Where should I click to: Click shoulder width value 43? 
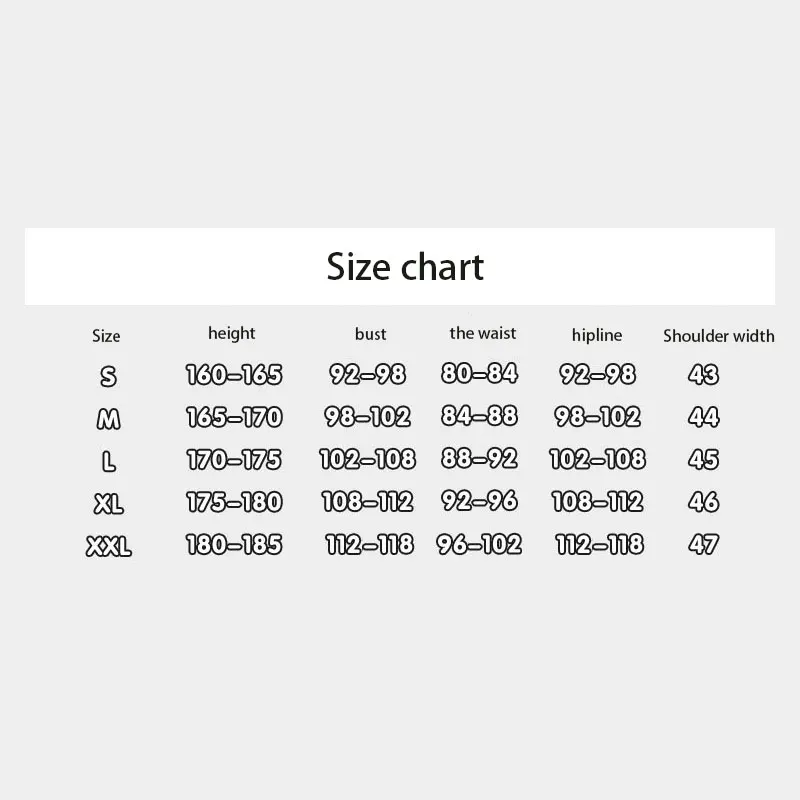[x=704, y=375]
